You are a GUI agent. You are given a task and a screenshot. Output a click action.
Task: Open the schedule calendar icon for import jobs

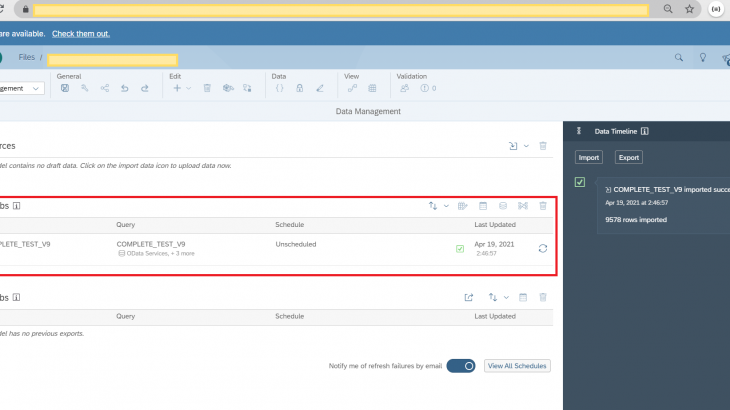click(482, 206)
